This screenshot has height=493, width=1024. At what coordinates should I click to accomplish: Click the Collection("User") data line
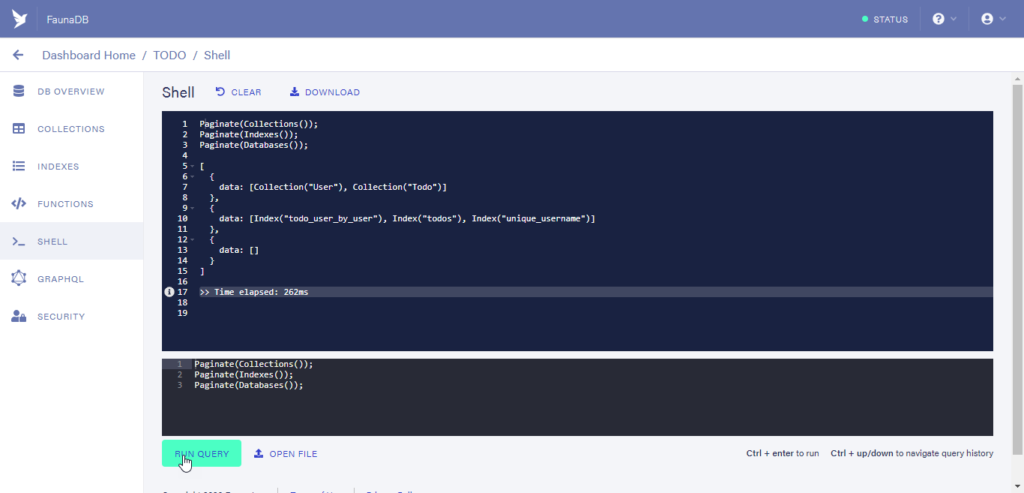coord(333,187)
